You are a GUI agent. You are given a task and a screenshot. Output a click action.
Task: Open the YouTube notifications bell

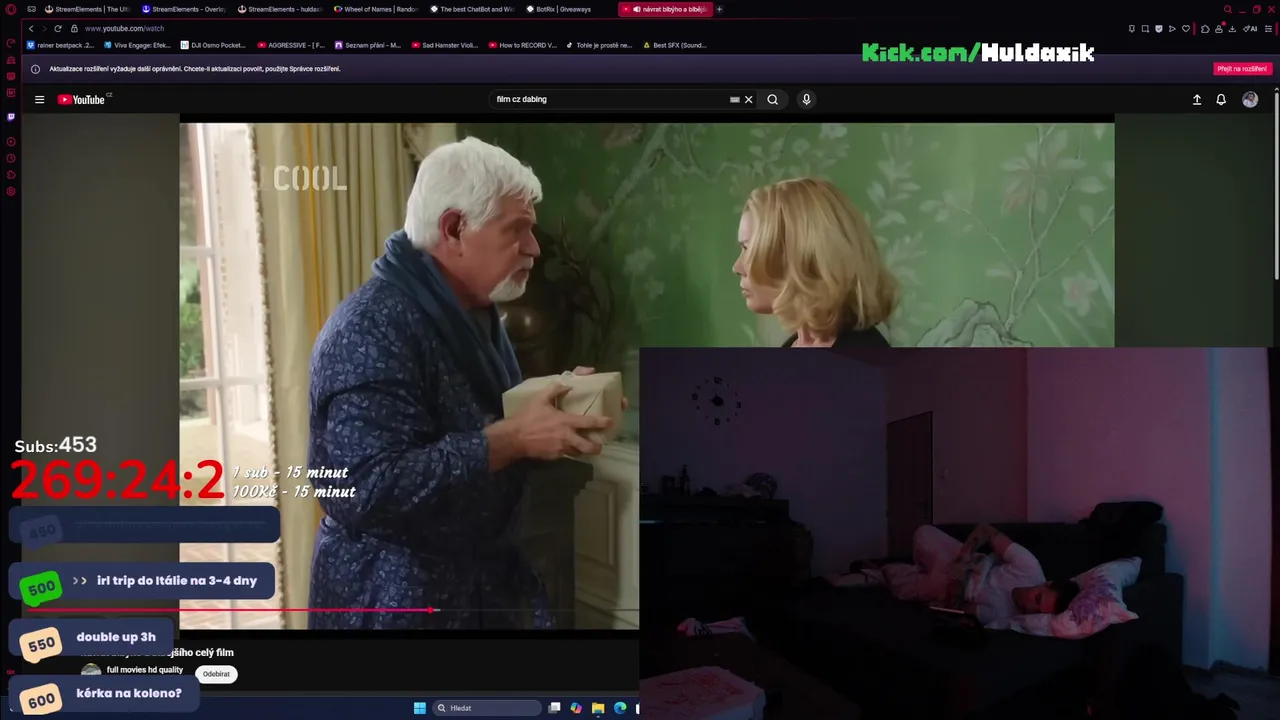pyautogui.click(x=1221, y=99)
